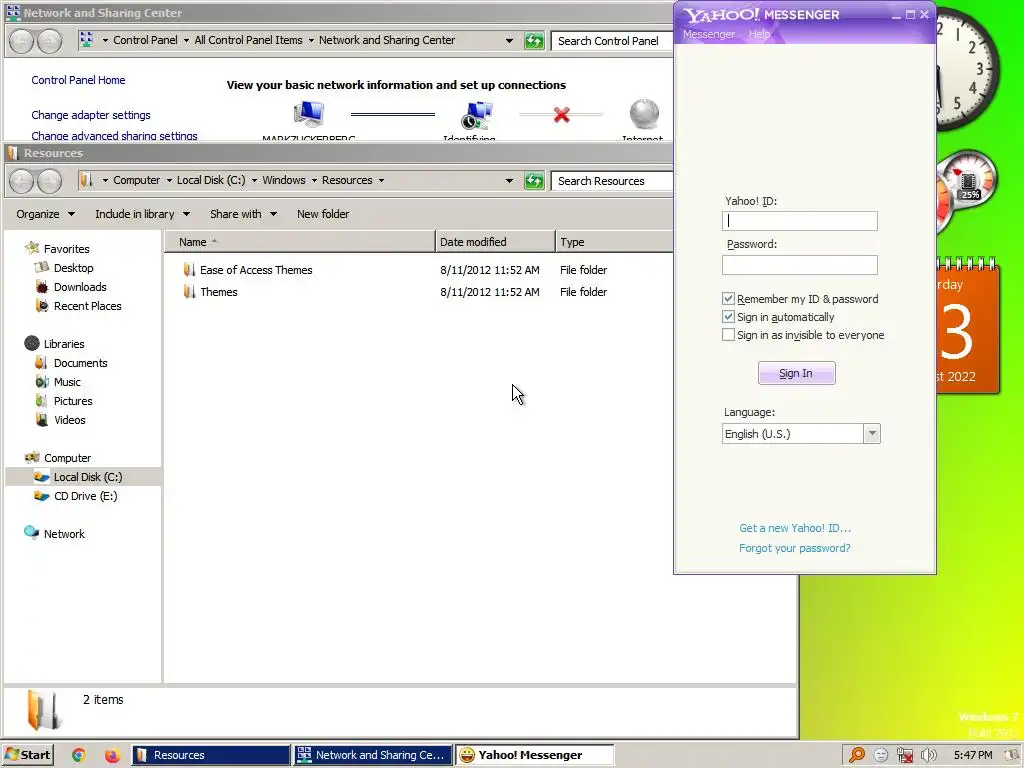Toggle Sign in automatically checkbox
Image resolution: width=1024 pixels, height=768 pixels.
click(728, 317)
